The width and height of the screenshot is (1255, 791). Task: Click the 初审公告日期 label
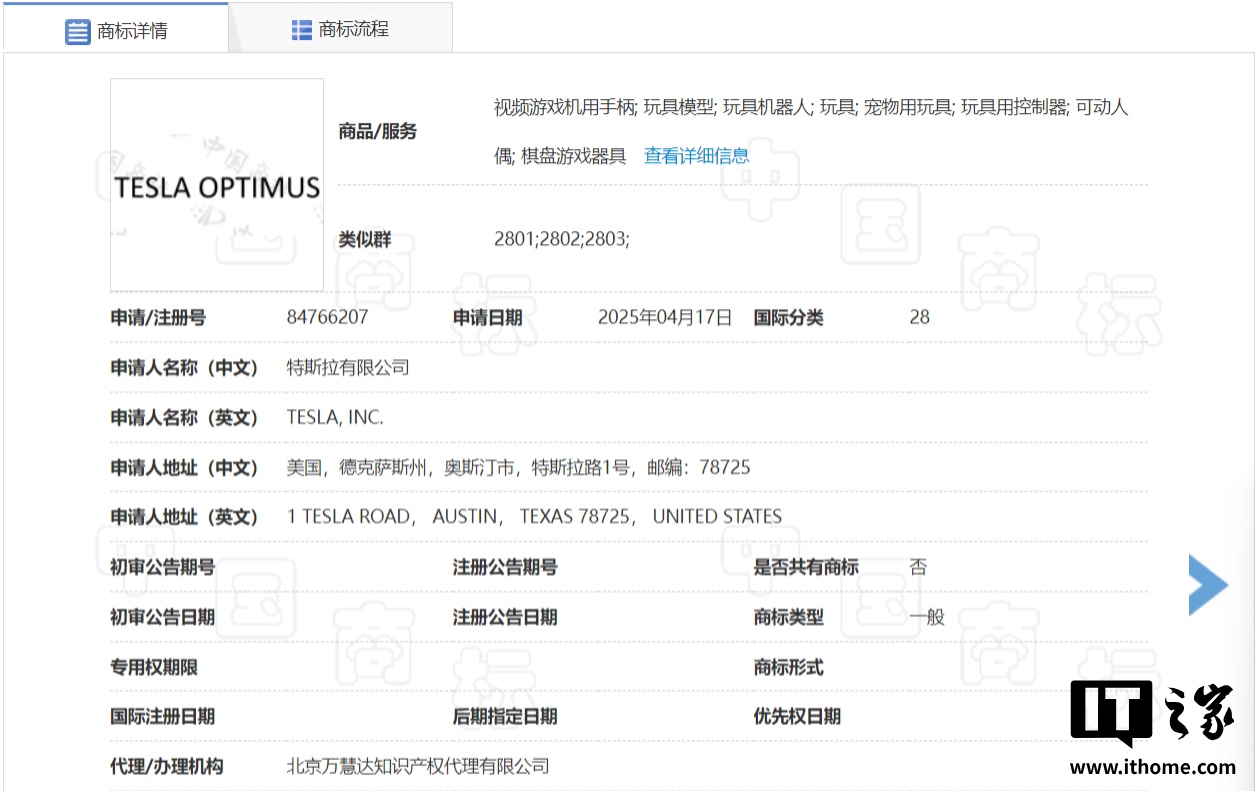point(162,617)
